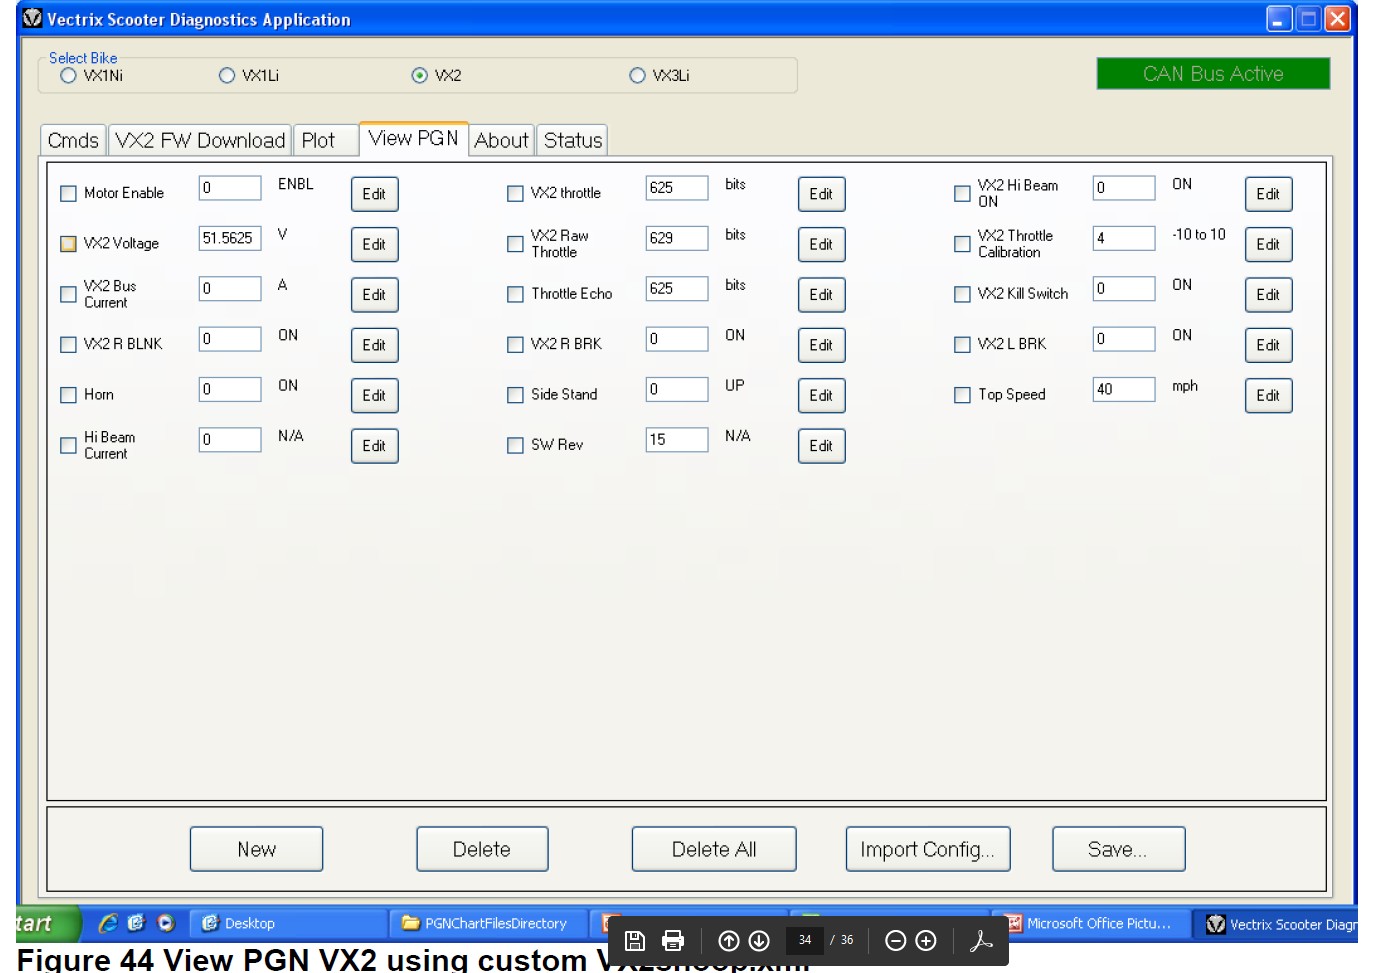The width and height of the screenshot is (1390, 973).
Task: Check the Top Speed checkbox
Action: (962, 395)
